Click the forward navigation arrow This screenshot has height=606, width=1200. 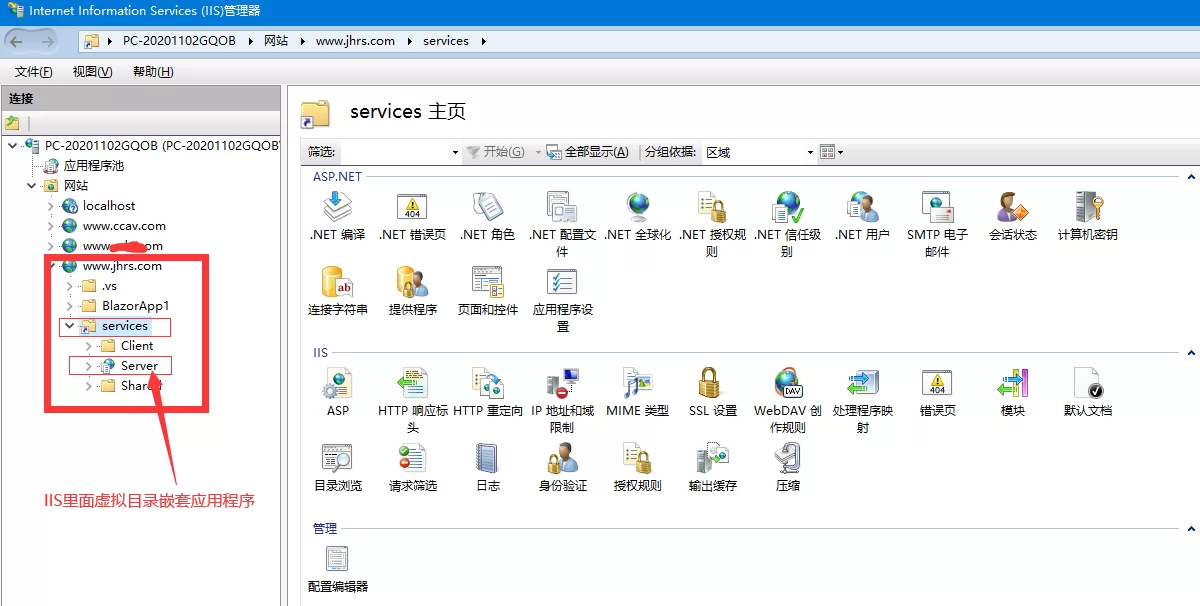(46, 41)
